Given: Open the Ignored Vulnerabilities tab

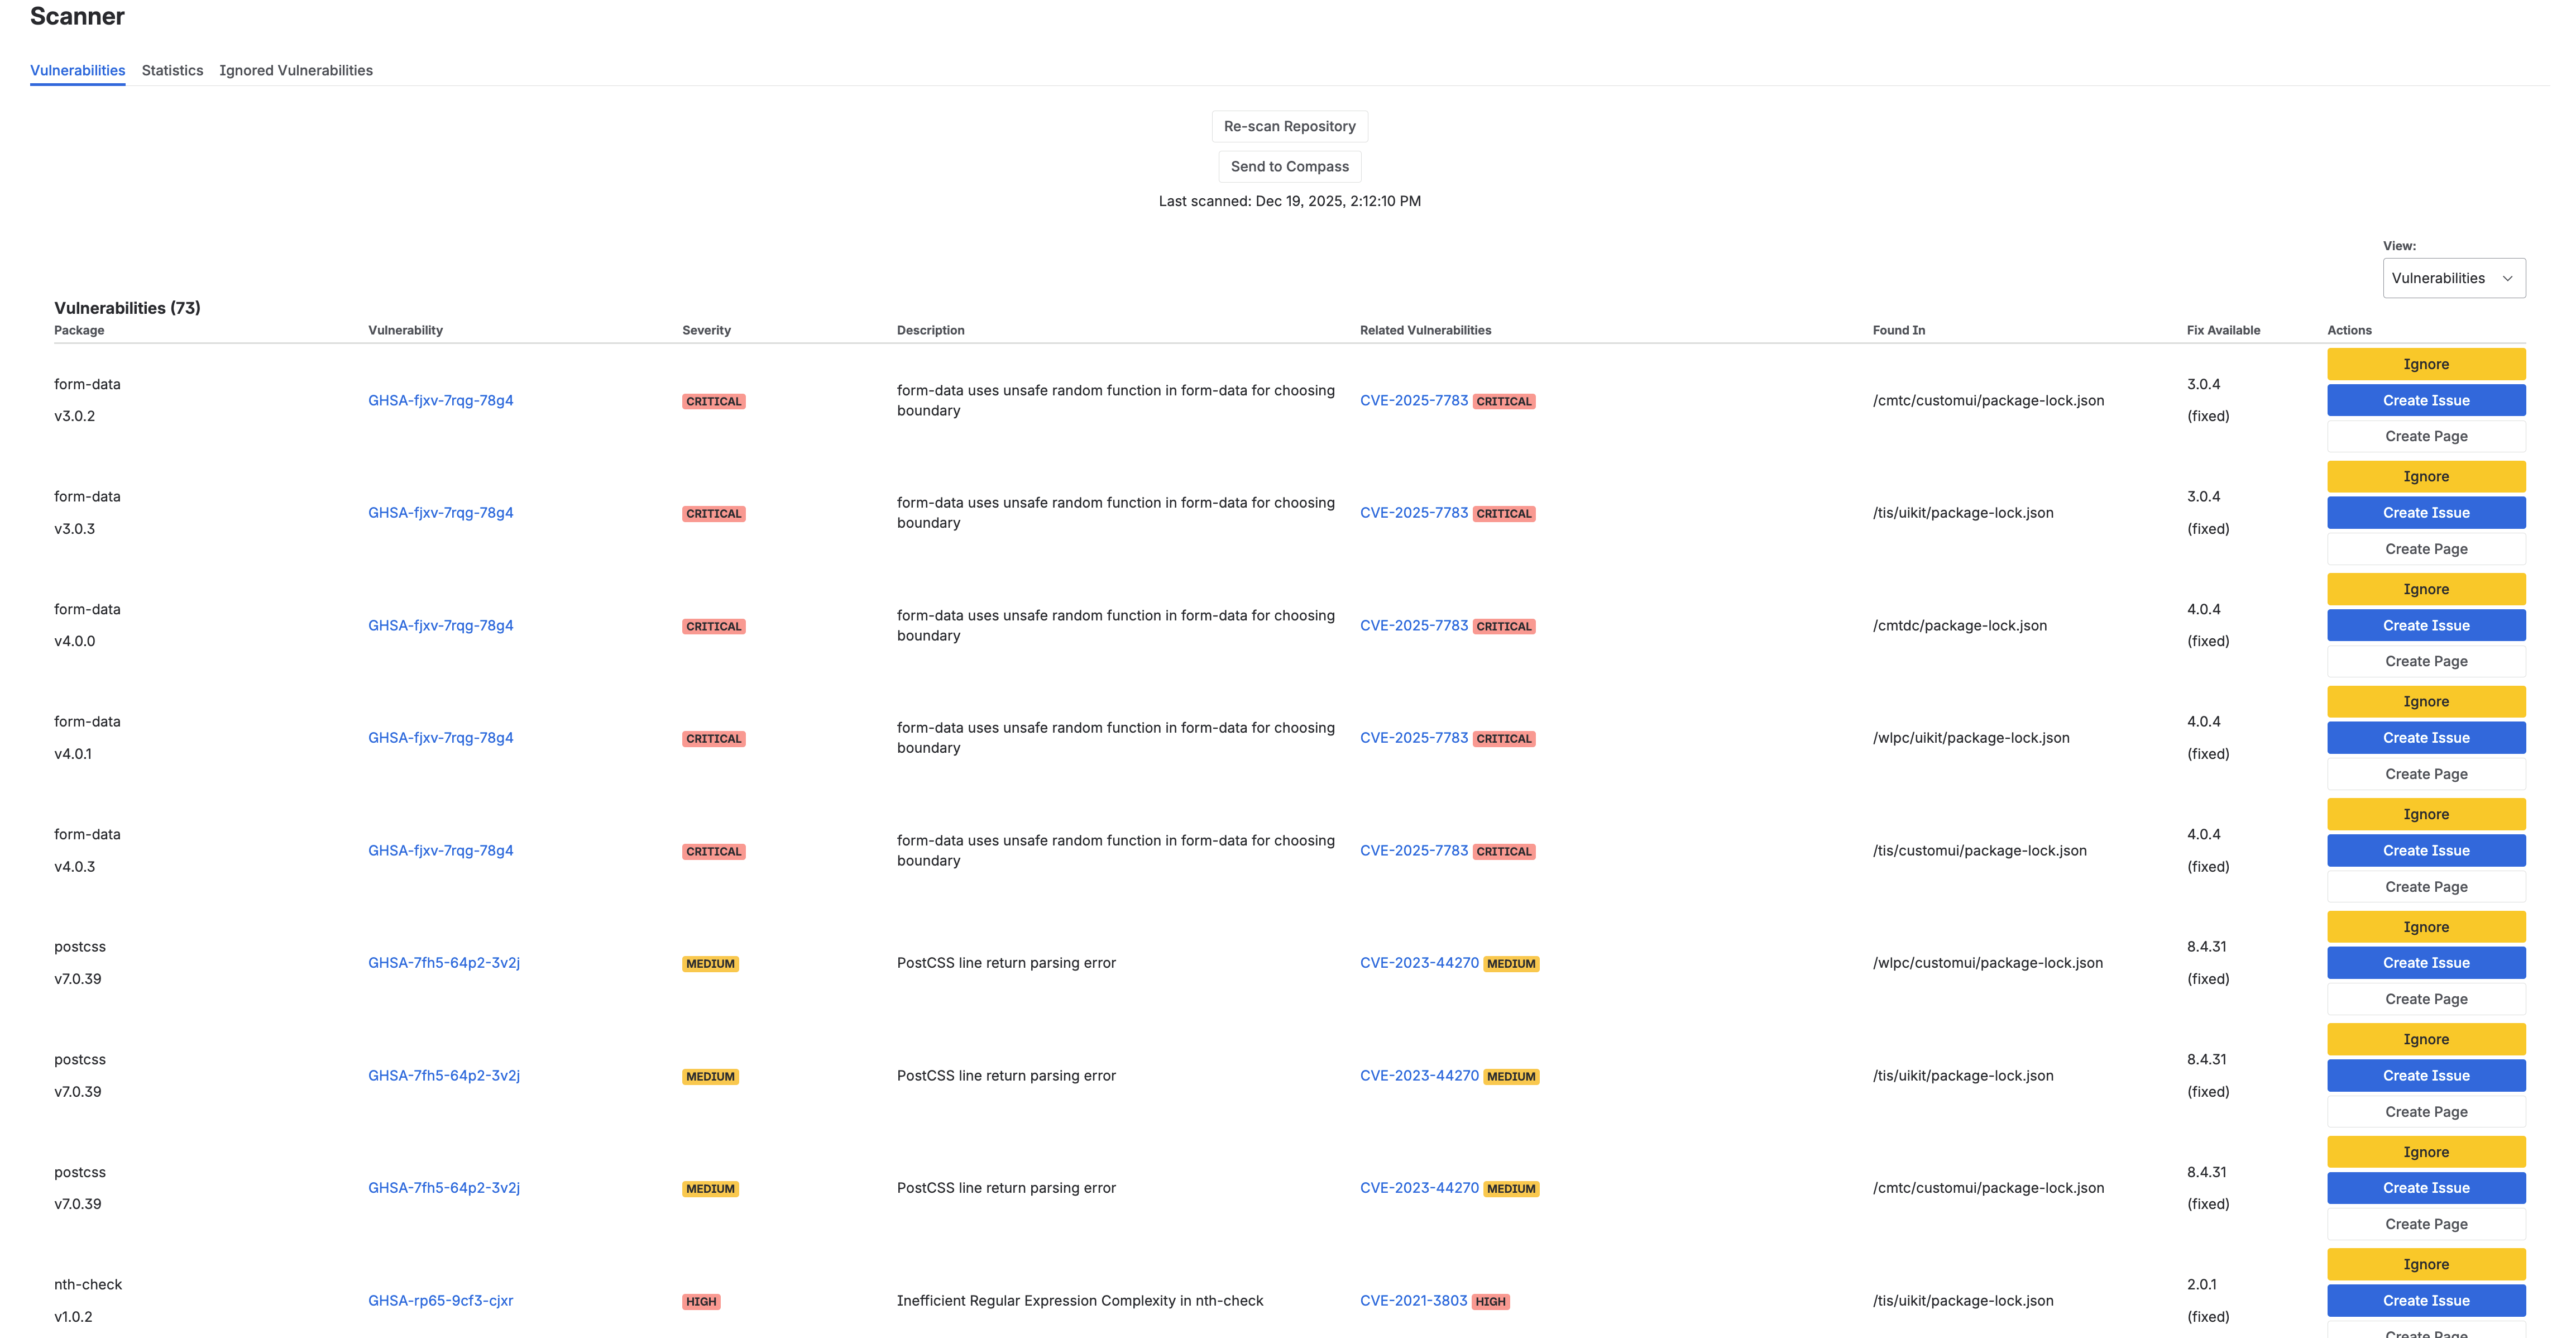Looking at the screenshot, I should [296, 70].
